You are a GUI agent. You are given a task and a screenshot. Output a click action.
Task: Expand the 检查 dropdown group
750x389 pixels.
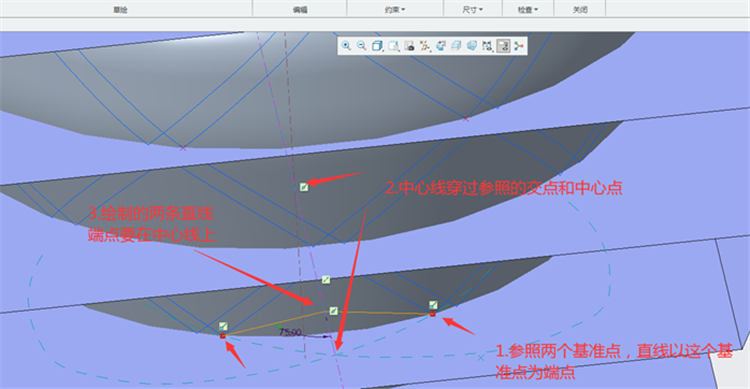(x=528, y=10)
